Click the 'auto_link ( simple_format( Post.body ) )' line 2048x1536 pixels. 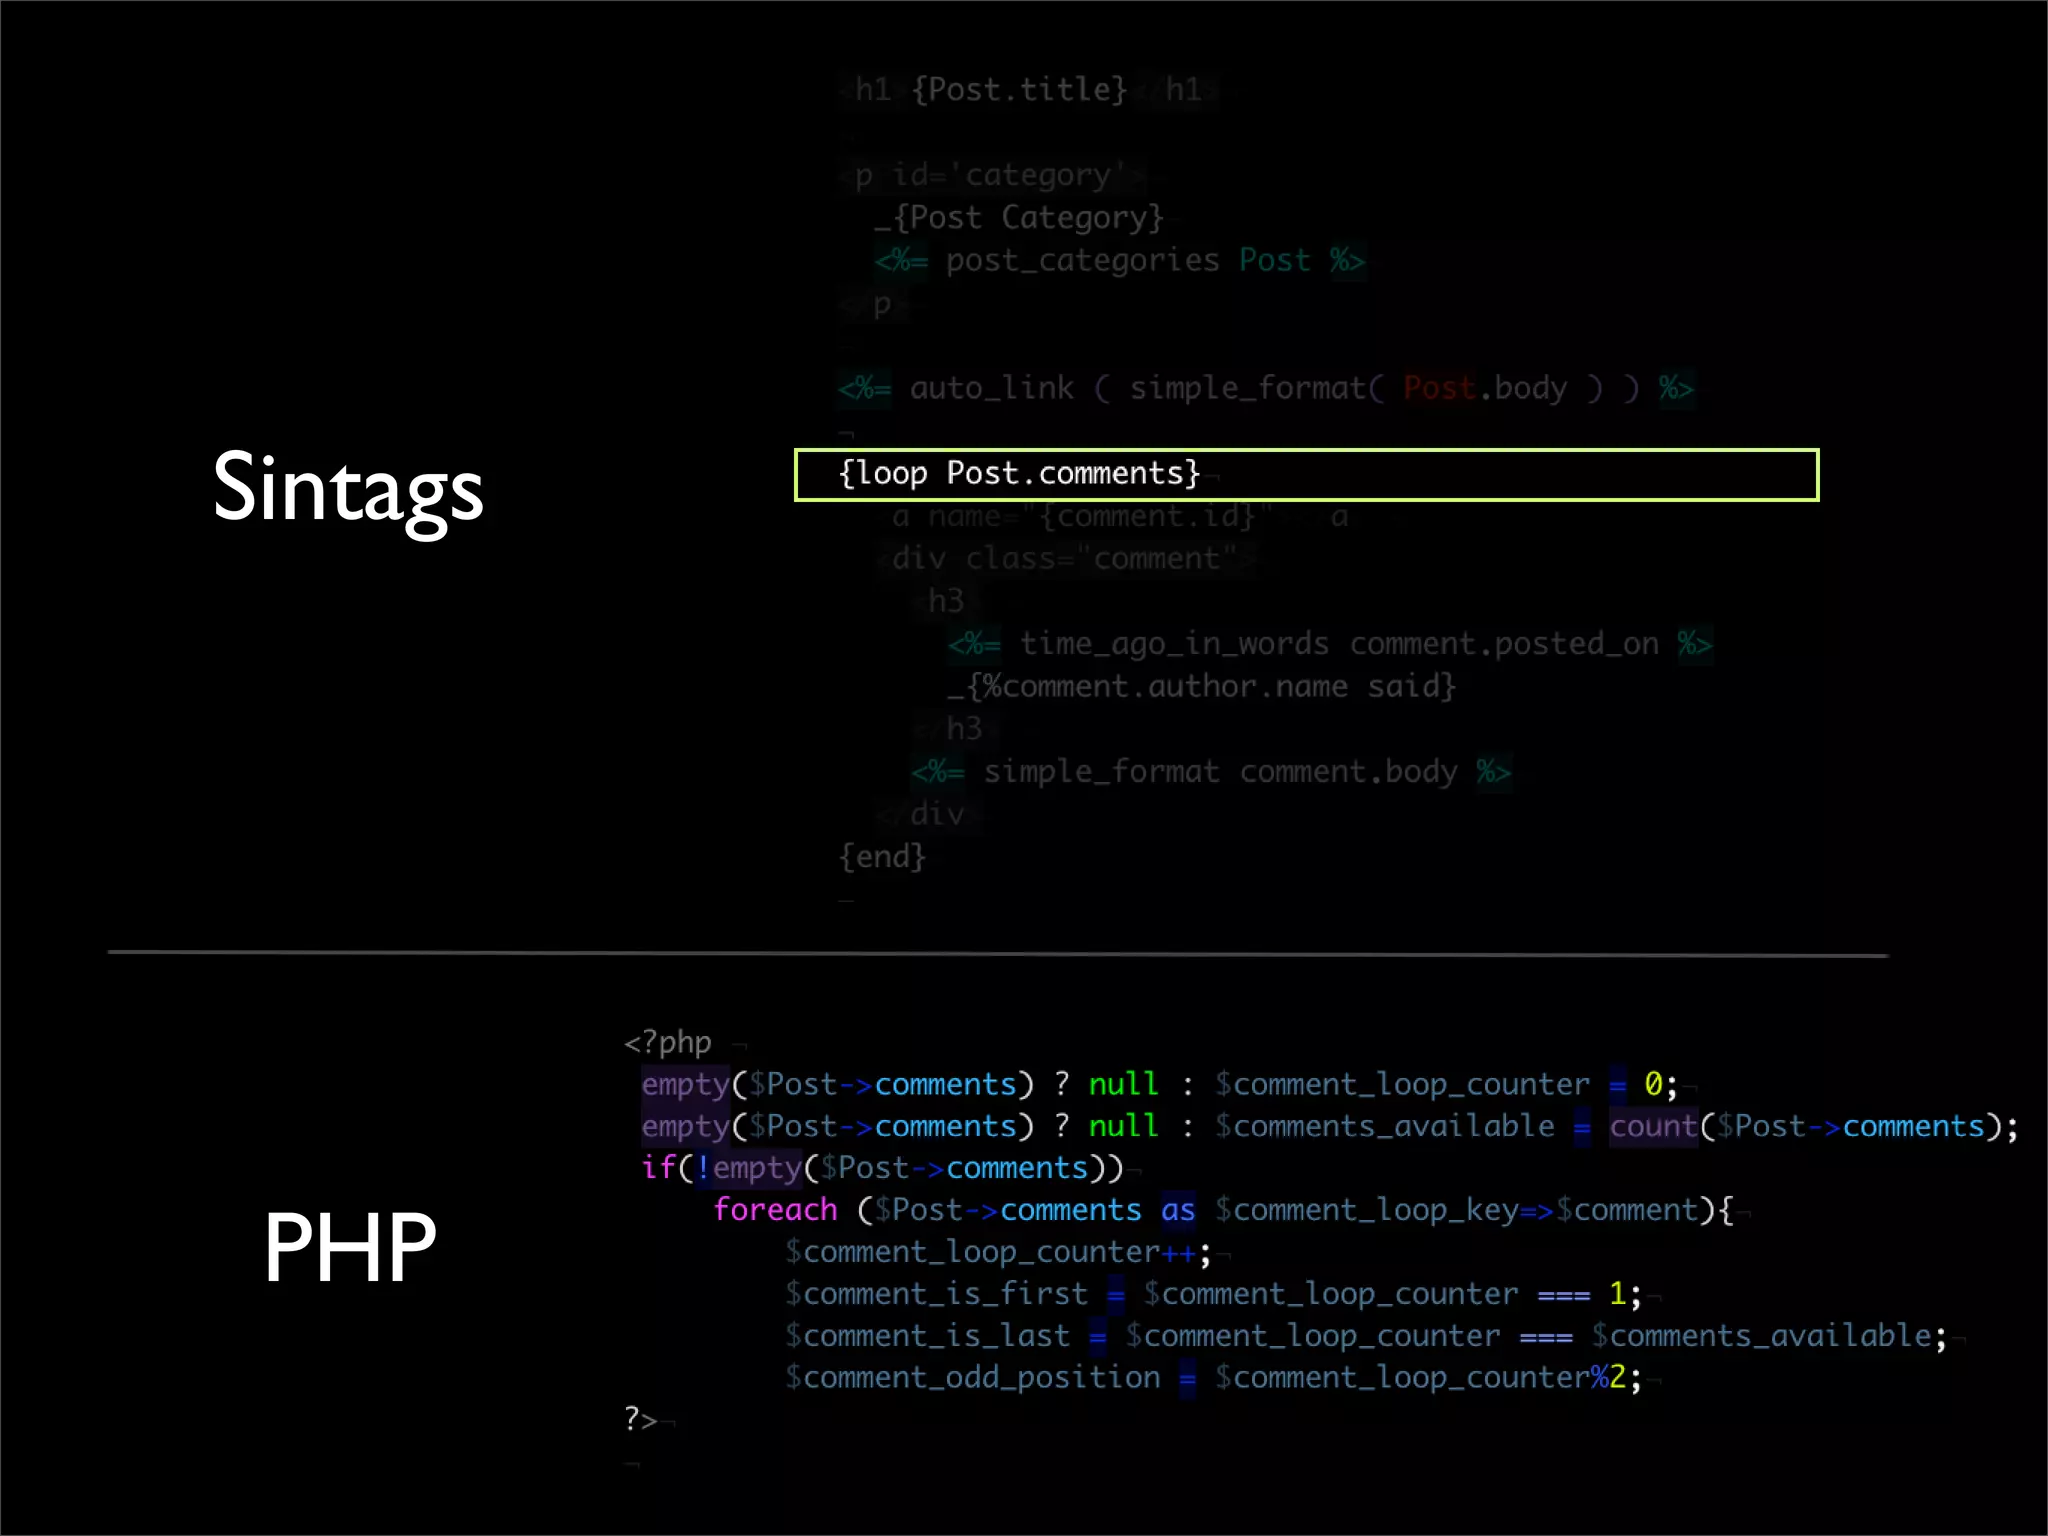tap(1266, 388)
